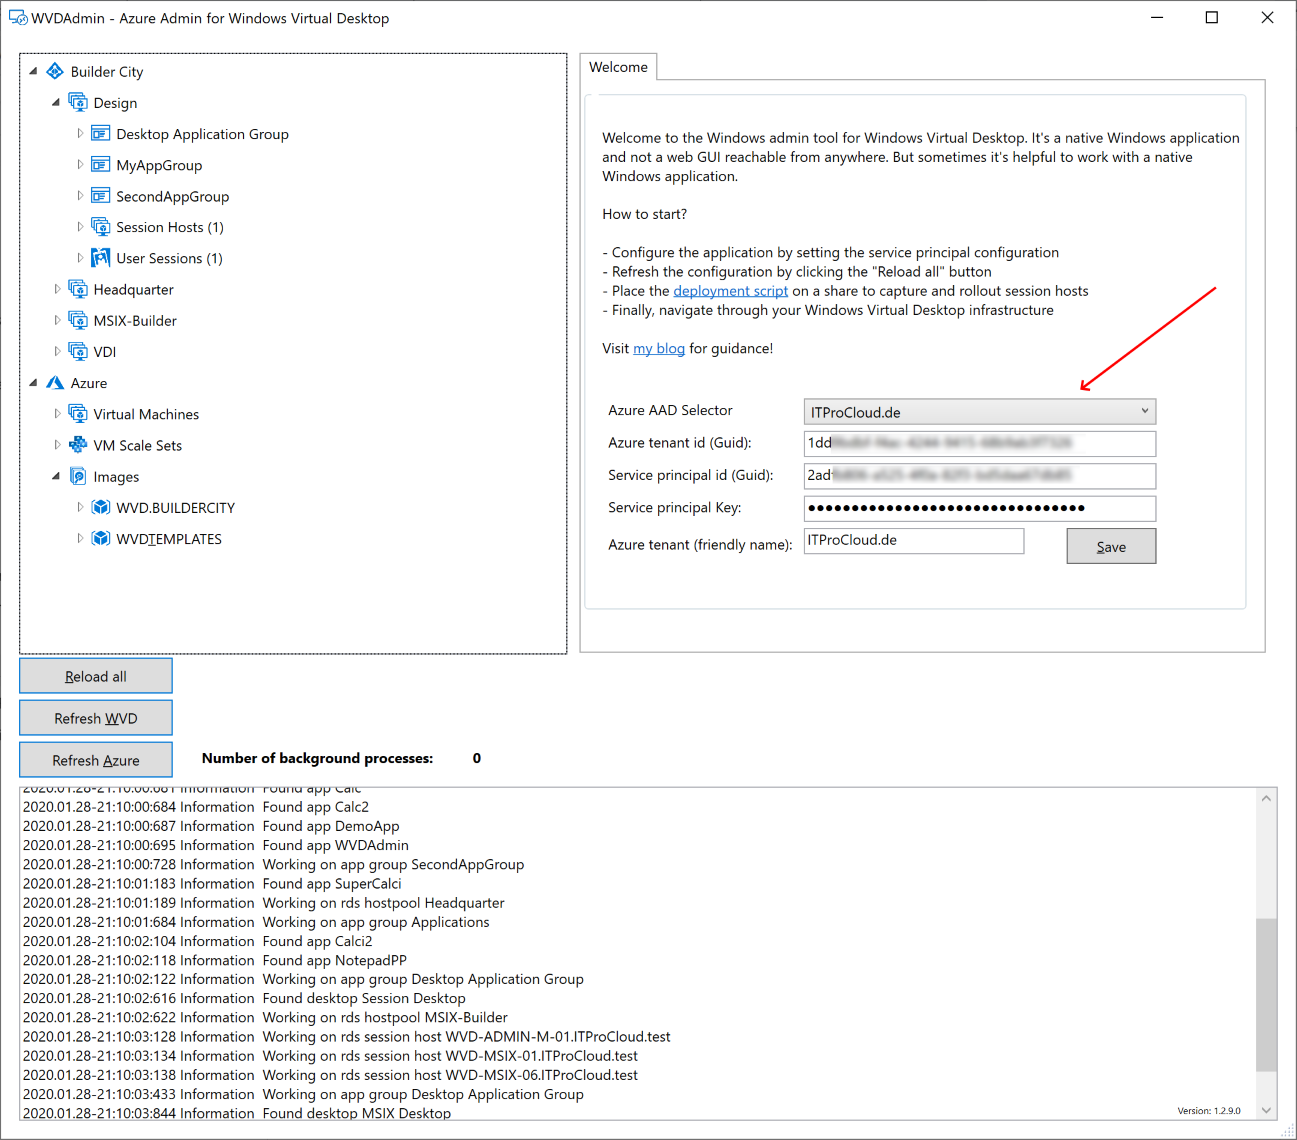This screenshot has width=1297, height=1140.
Task: Click the Builder City tenant icon
Action: (55, 72)
